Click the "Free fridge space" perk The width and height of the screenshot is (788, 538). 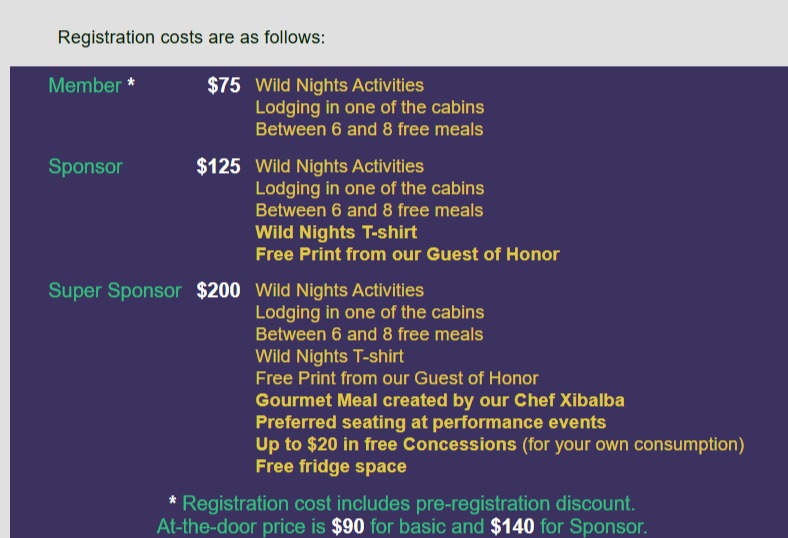coord(331,466)
